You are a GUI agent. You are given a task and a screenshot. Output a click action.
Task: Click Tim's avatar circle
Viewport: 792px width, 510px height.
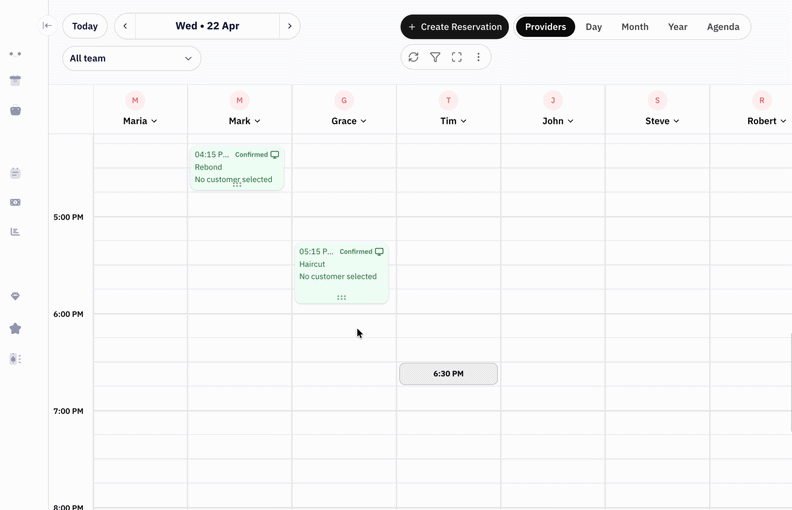[x=449, y=100]
